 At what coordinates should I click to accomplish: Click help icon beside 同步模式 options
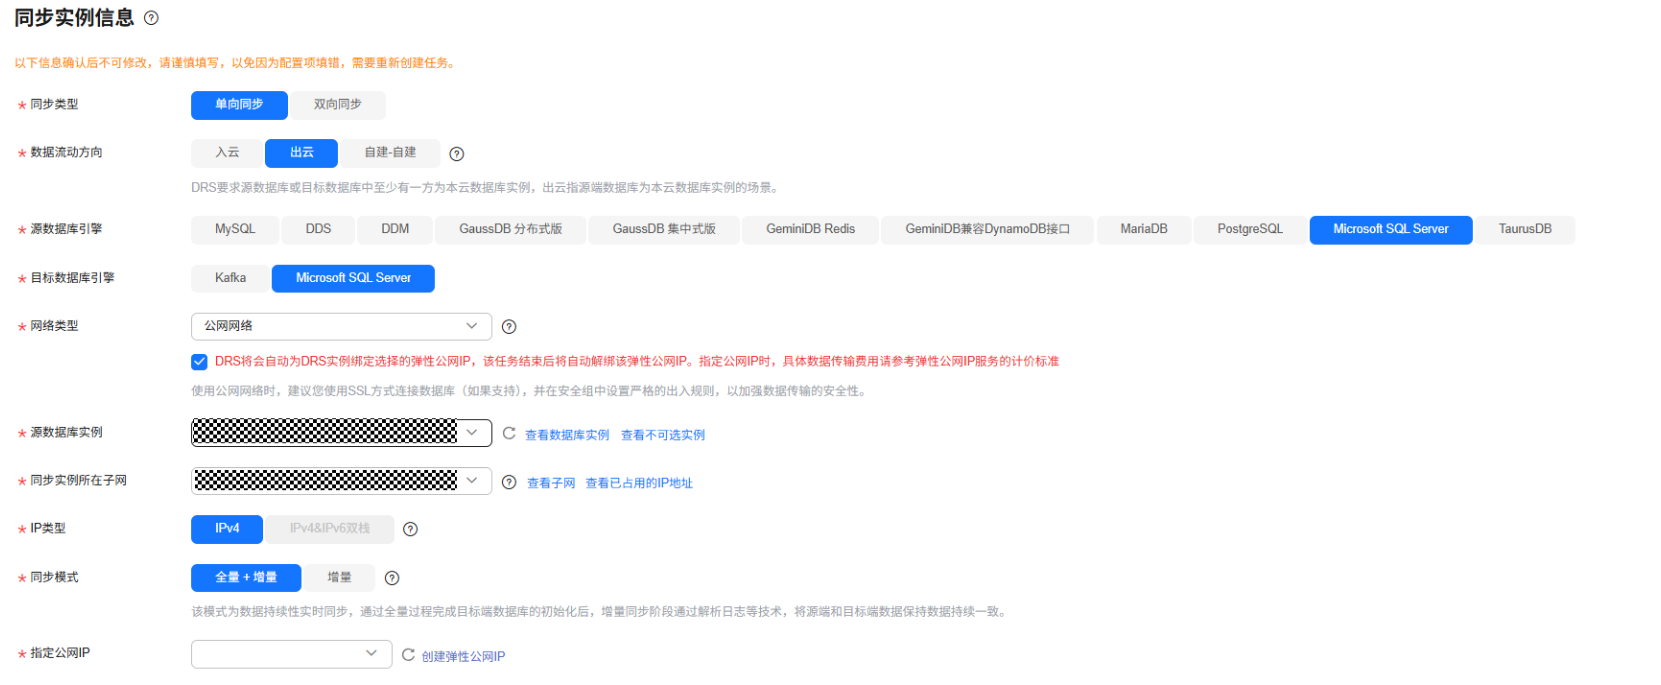392,578
